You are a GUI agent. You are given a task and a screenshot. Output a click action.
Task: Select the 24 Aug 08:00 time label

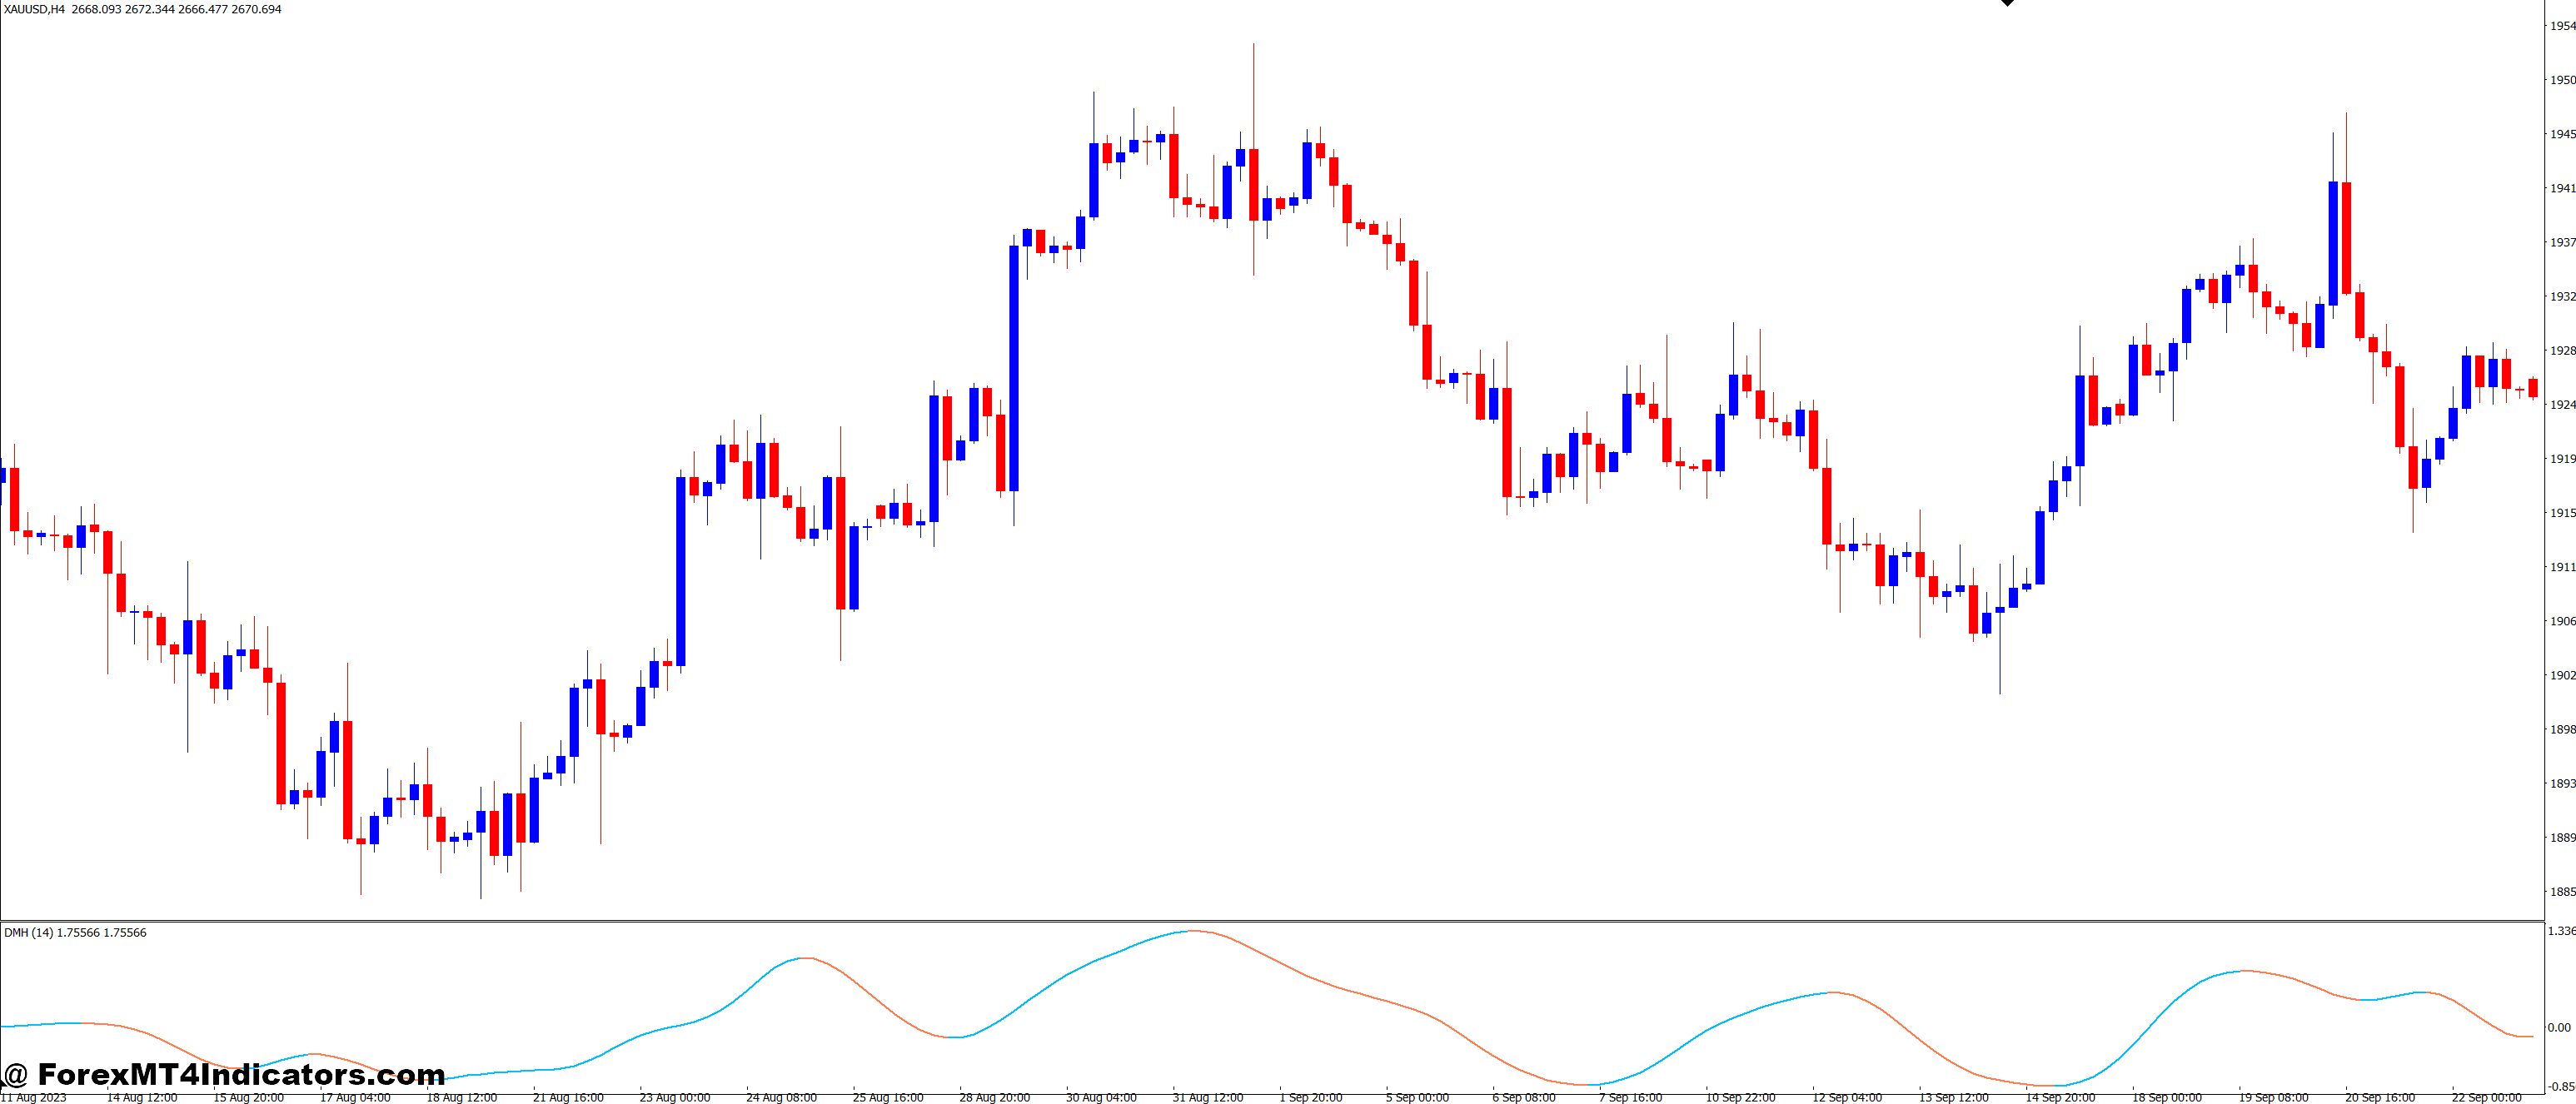[781, 1097]
